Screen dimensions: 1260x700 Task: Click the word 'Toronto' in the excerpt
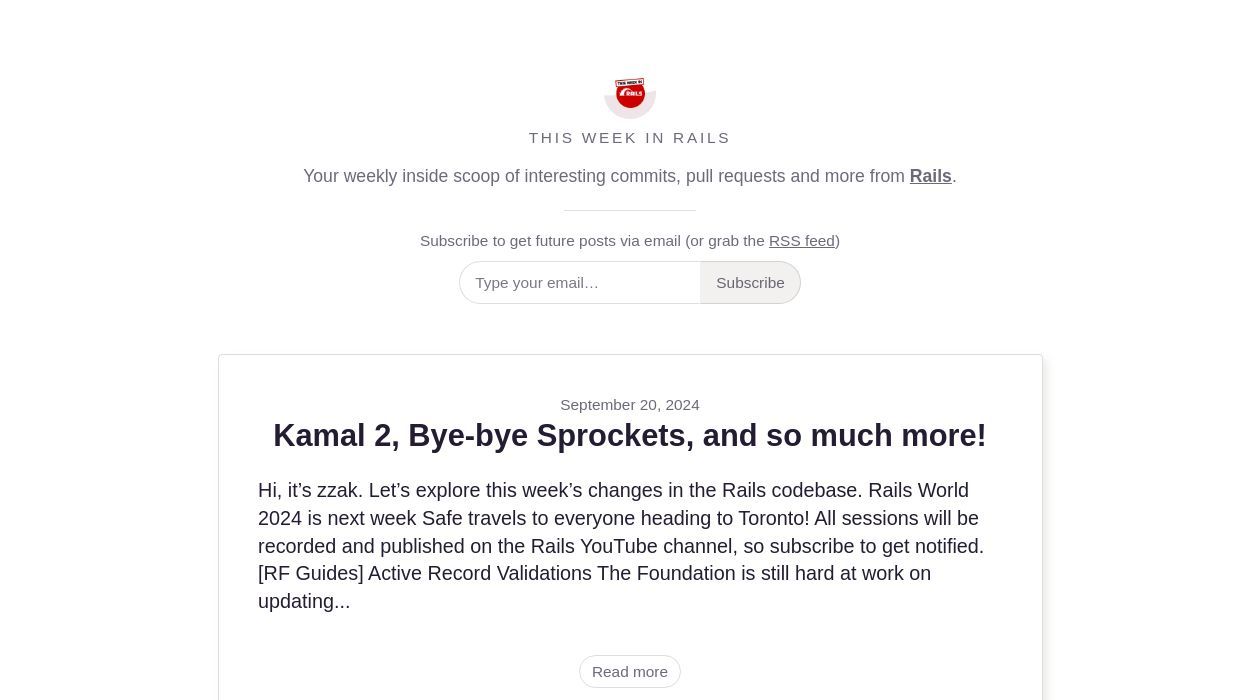[772, 518]
